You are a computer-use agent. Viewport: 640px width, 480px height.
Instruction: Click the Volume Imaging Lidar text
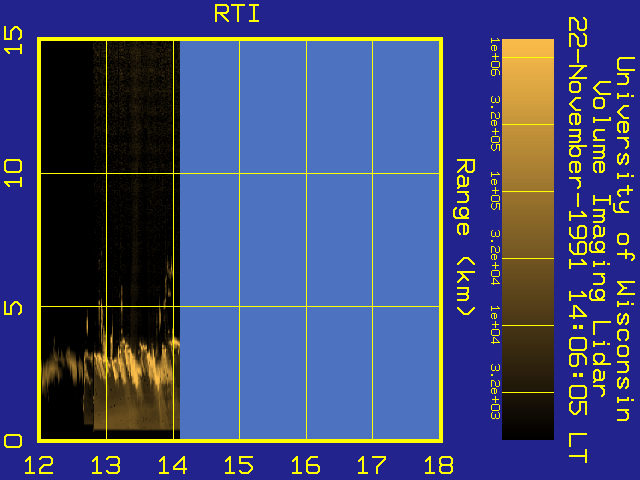pos(602,239)
